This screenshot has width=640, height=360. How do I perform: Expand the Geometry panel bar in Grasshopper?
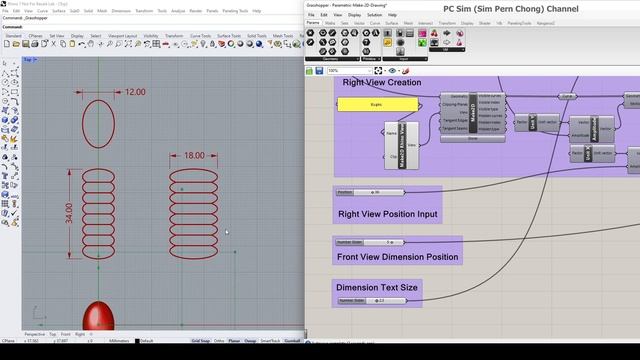(x=332, y=59)
